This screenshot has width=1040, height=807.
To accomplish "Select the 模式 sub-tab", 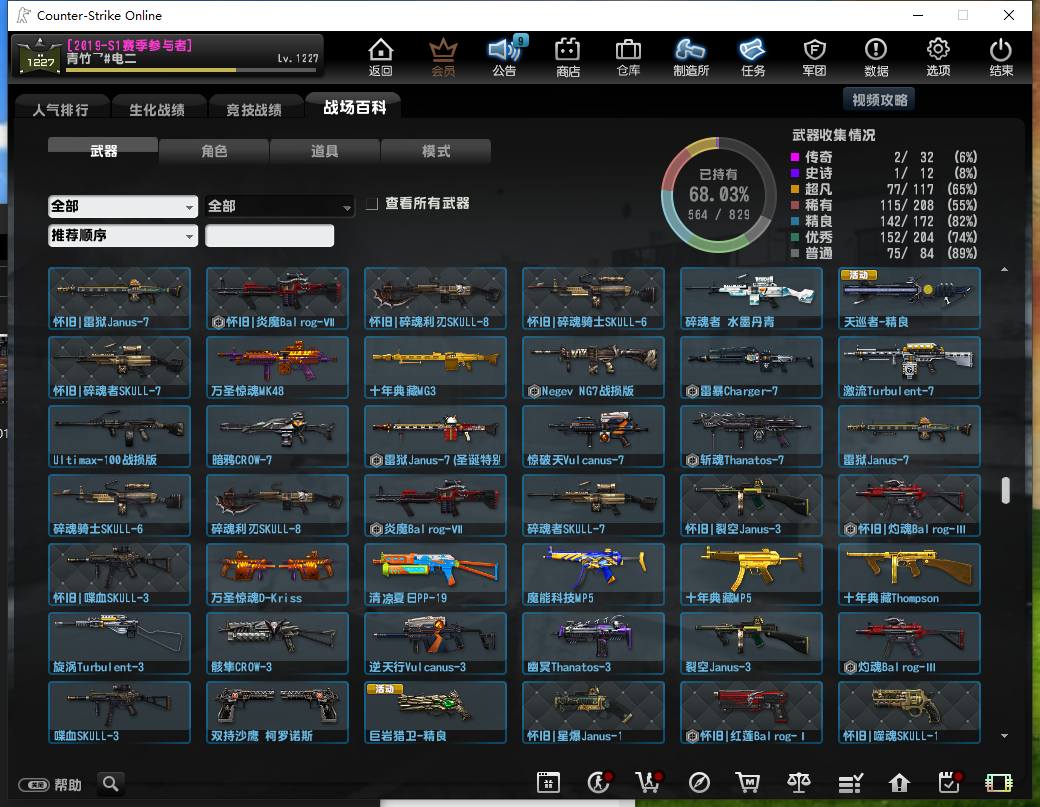I will click(436, 151).
